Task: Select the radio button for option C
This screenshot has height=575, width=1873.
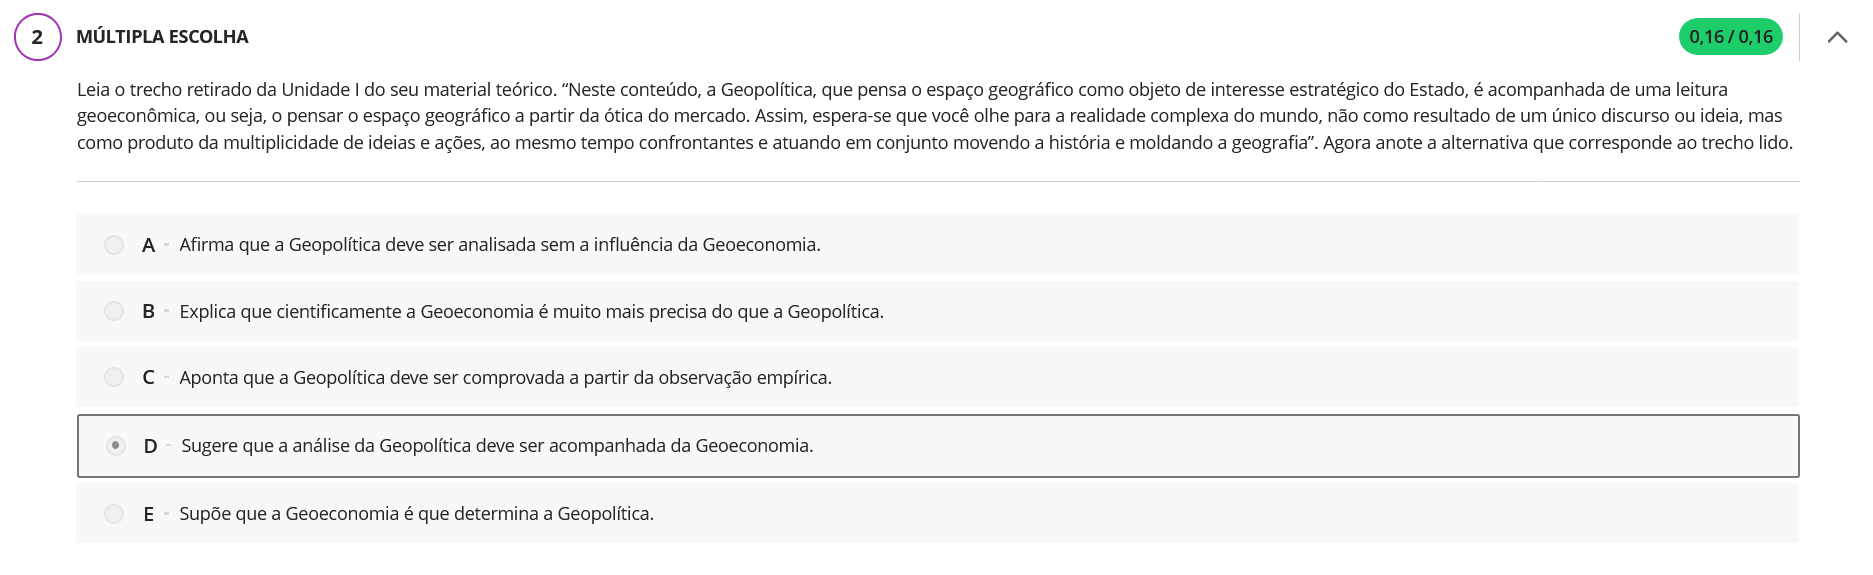Action: pyautogui.click(x=114, y=377)
